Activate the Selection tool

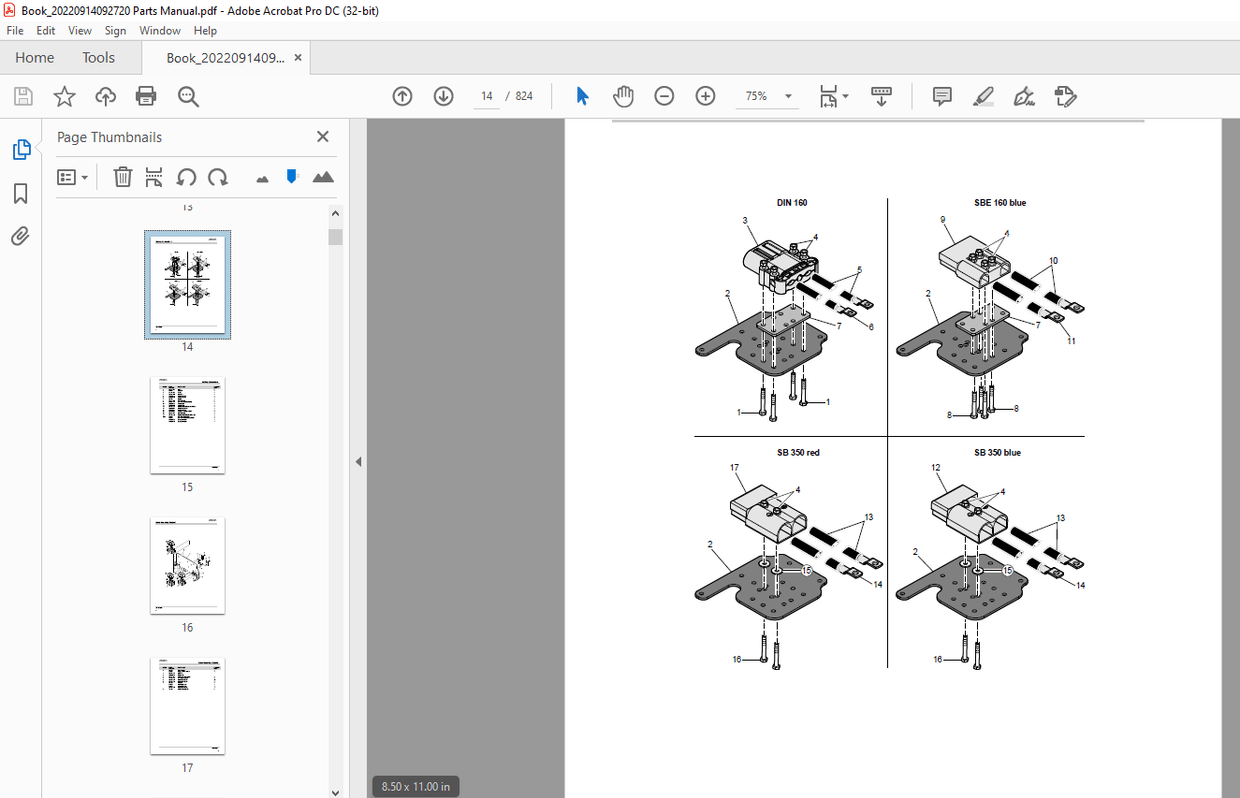click(582, 96)
